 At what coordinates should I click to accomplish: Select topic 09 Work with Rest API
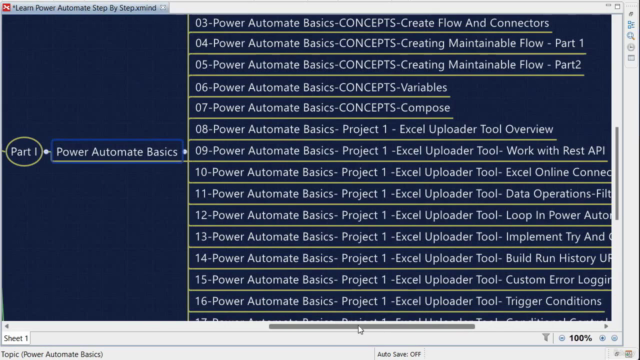400,151
